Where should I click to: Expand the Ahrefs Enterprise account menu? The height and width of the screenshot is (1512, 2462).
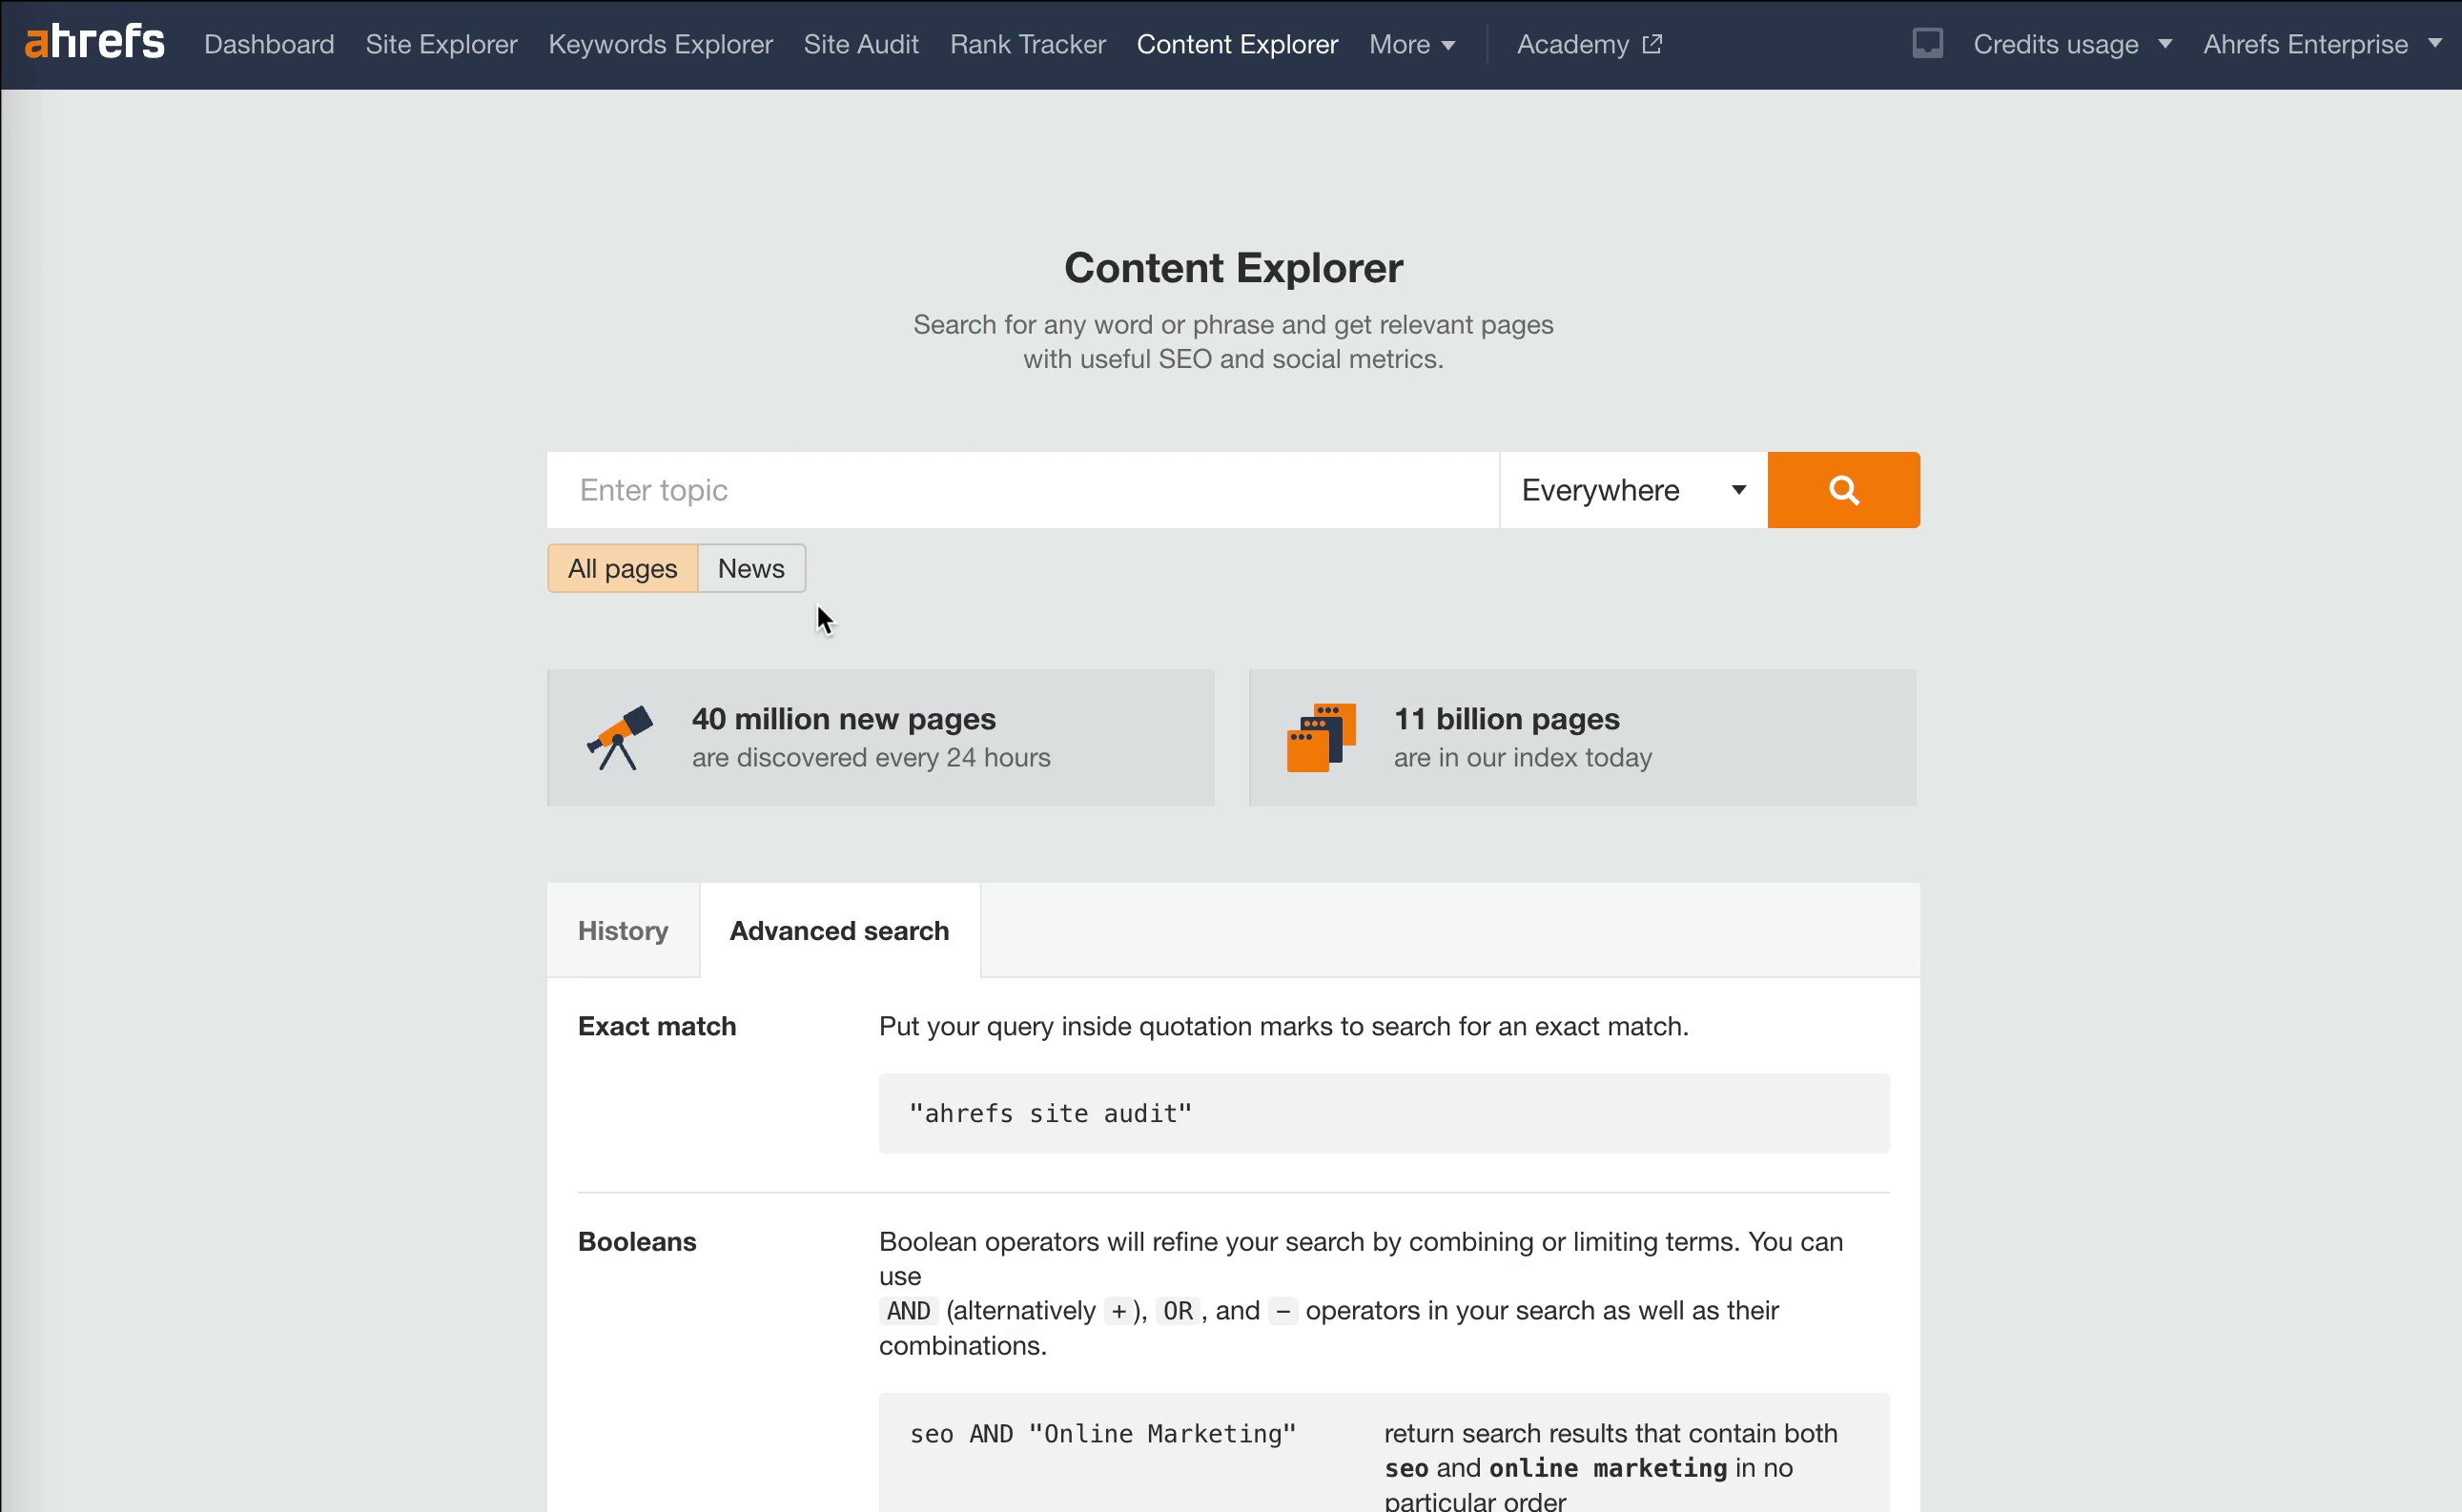coord(2321,44)
